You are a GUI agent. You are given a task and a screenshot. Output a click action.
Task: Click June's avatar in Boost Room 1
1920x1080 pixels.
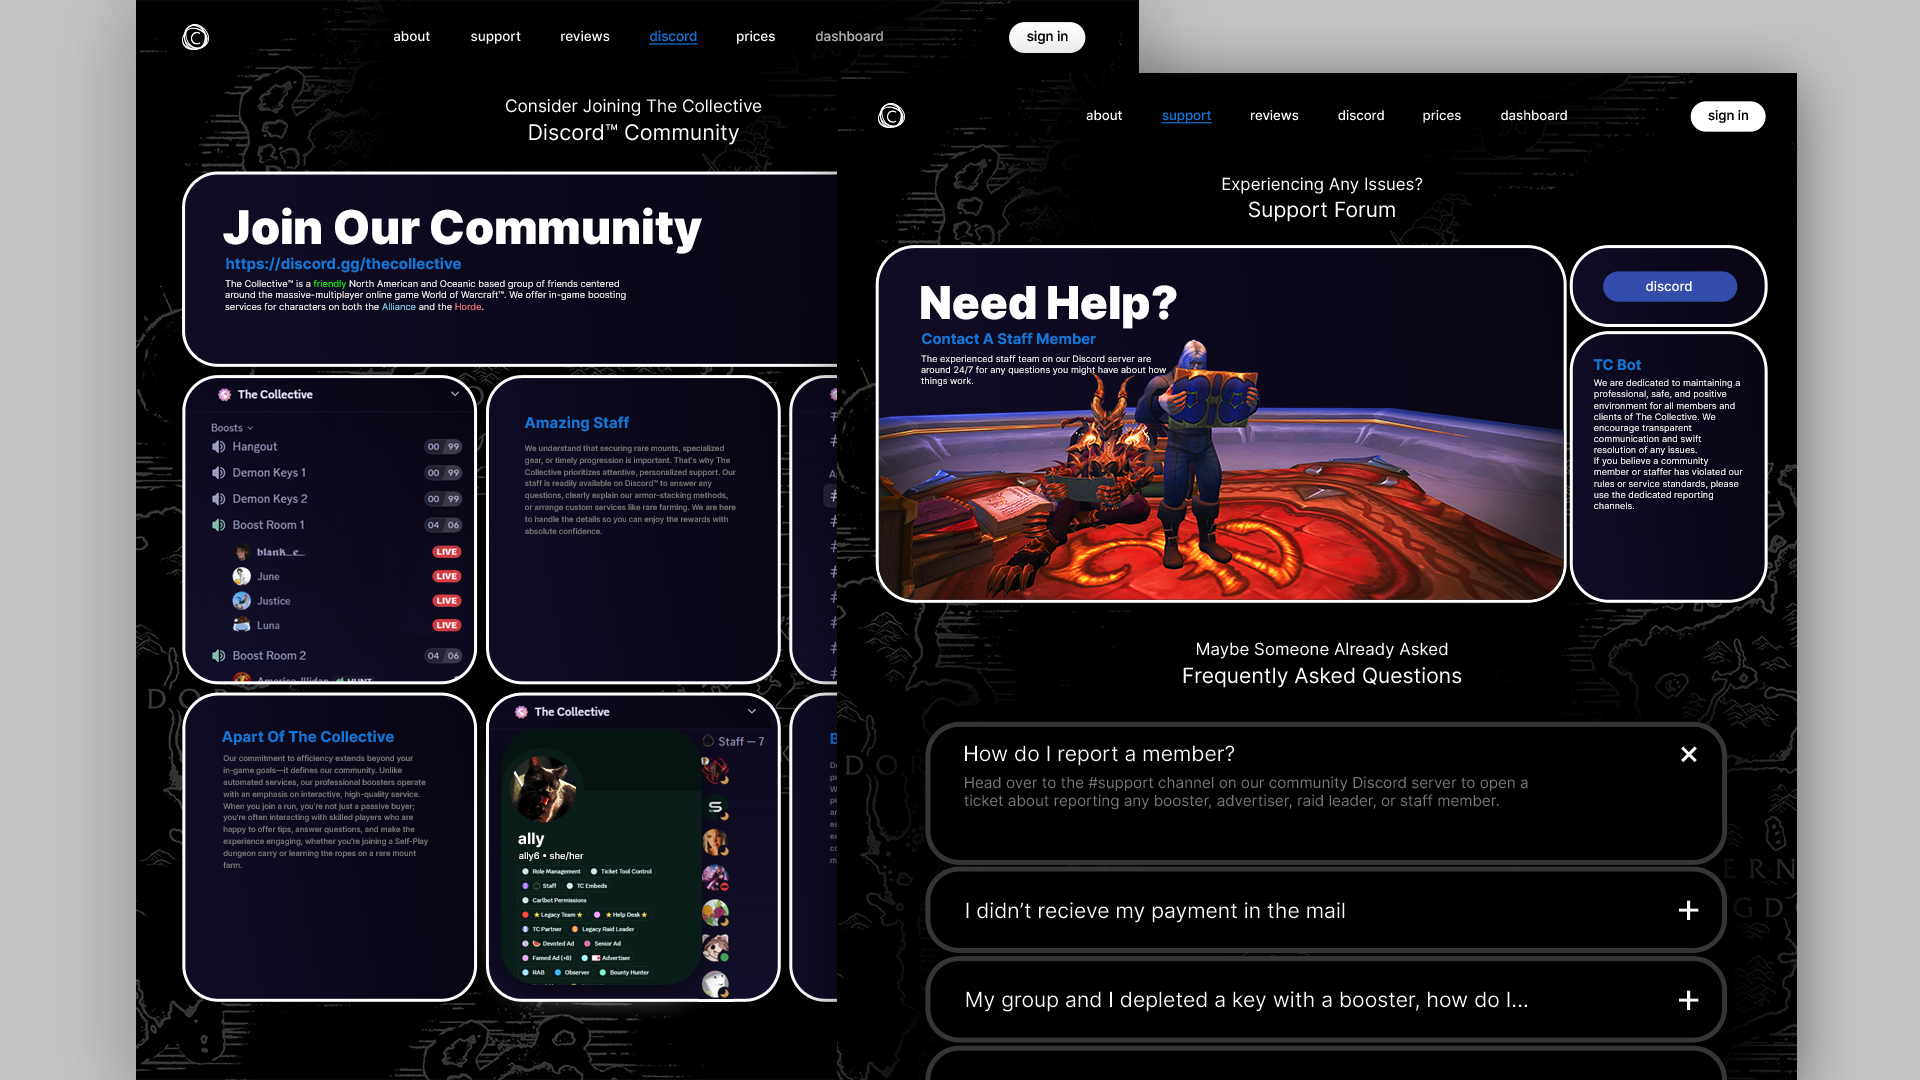[242, 576]
